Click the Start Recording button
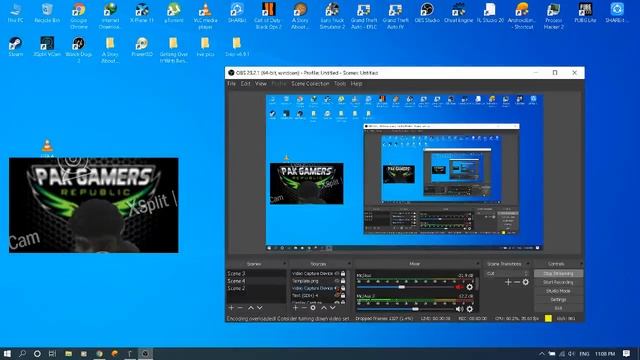640x360 pixels. [558, 282]
